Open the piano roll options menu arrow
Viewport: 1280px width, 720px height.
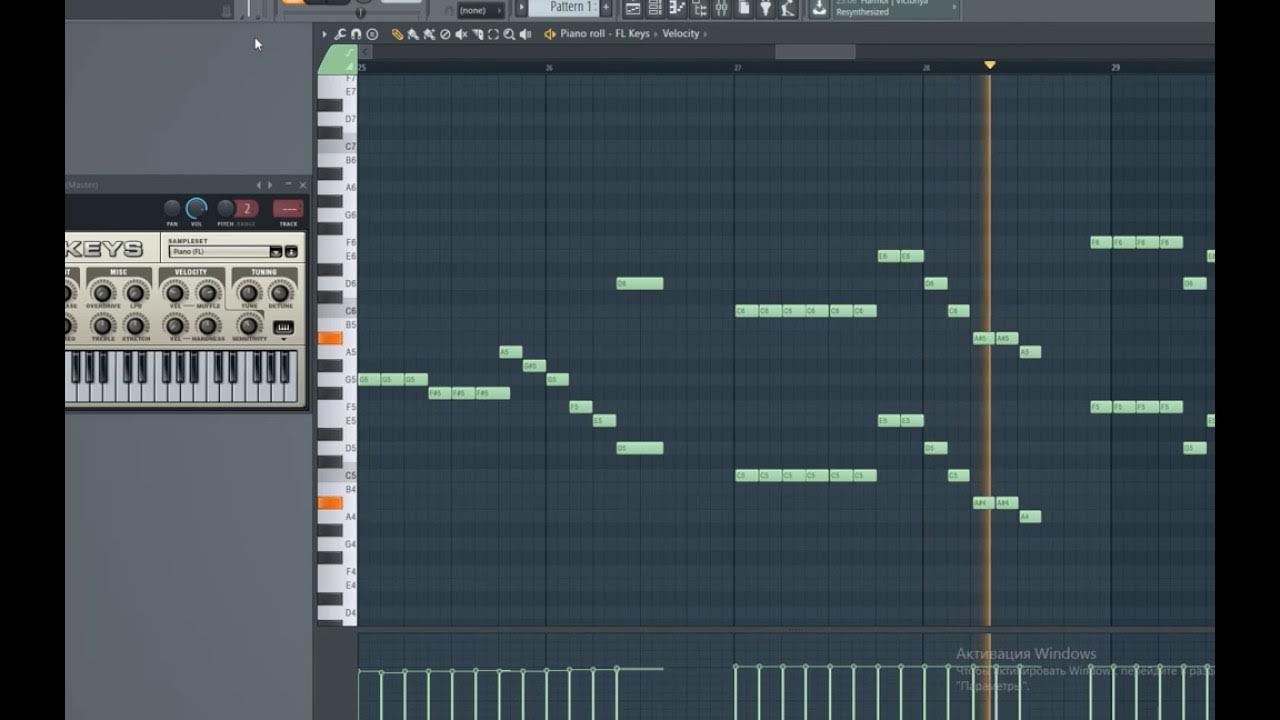pos(324,34)
